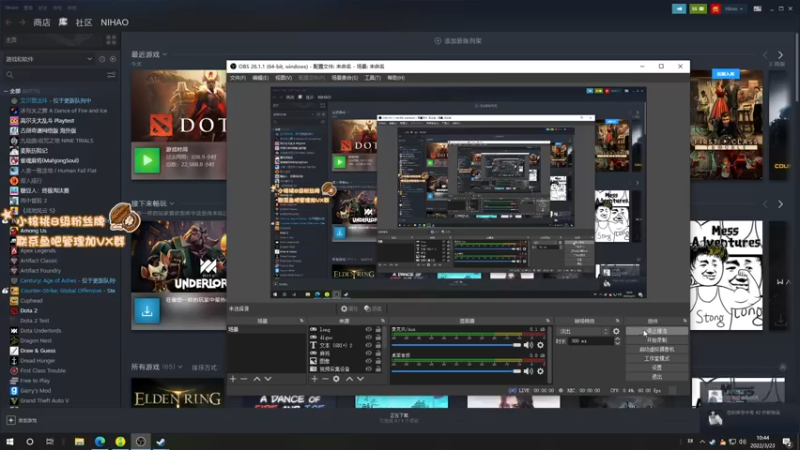Screen dimensions: 800x450
Task: Open settings gear for the microphone audio track
Action: [540, 345]
